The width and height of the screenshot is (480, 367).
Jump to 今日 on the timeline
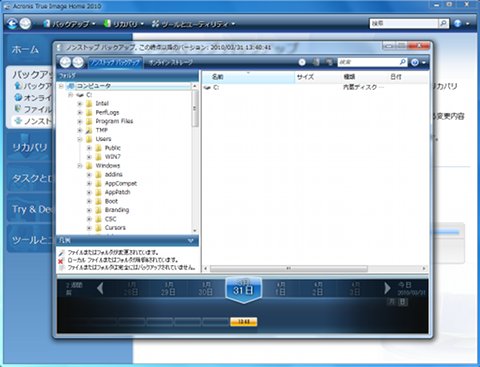(x=405, y=285)
